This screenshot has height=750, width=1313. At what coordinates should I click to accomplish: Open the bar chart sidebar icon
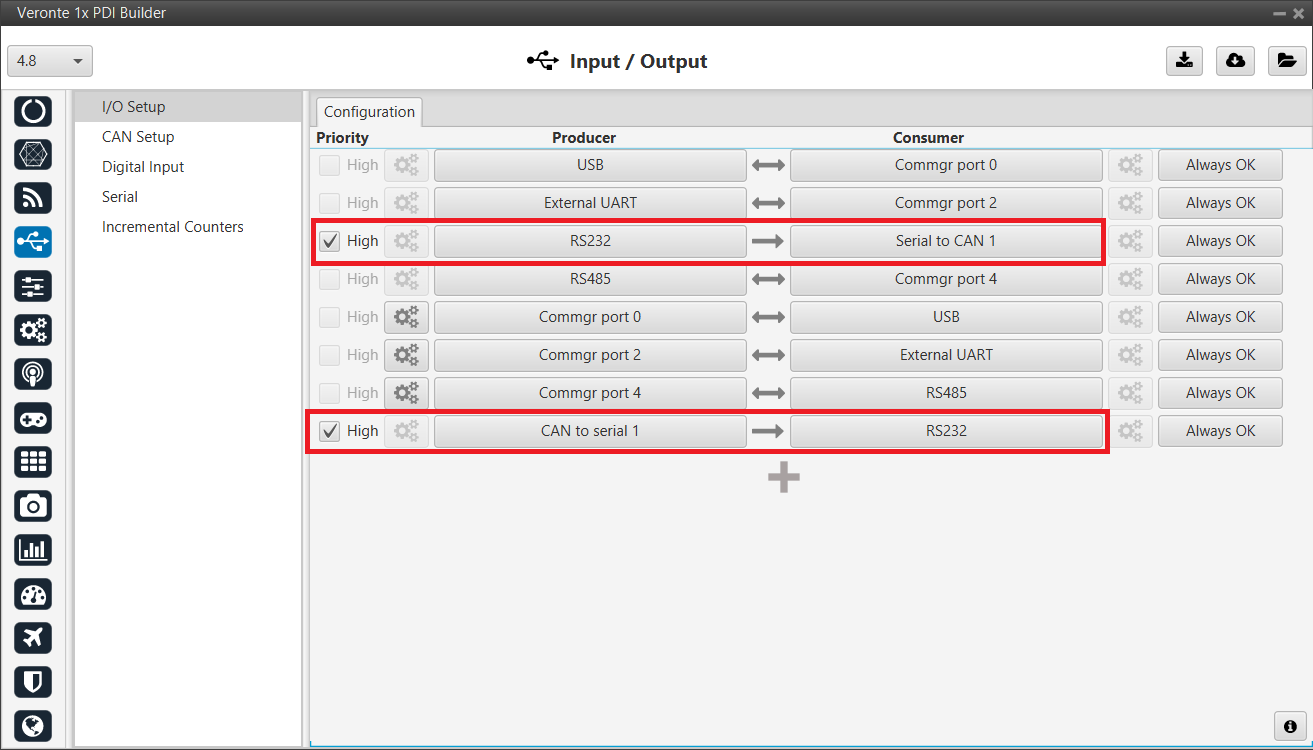33,550
